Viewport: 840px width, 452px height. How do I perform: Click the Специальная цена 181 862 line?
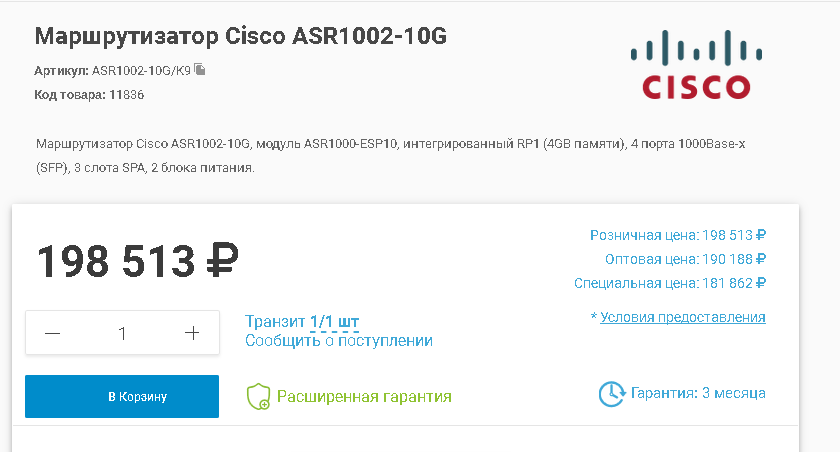[670, 283]
